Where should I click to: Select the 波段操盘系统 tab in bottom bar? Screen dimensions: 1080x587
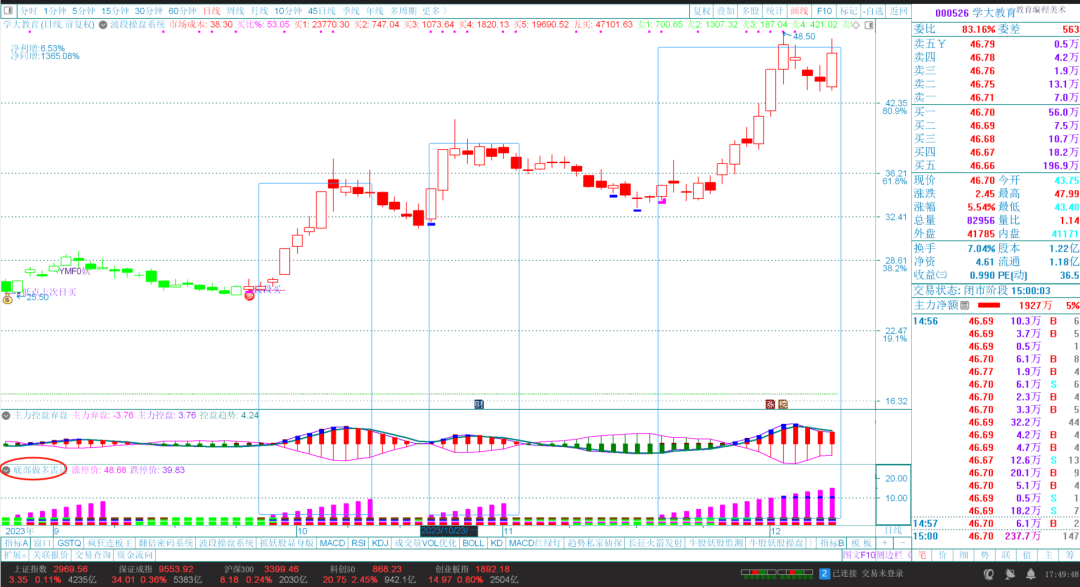click(227, 543)
